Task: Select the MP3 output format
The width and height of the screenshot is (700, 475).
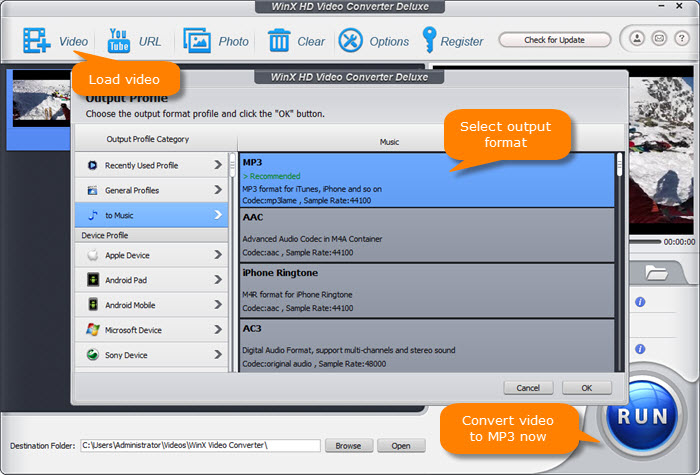Action: [x=427, y=180]
